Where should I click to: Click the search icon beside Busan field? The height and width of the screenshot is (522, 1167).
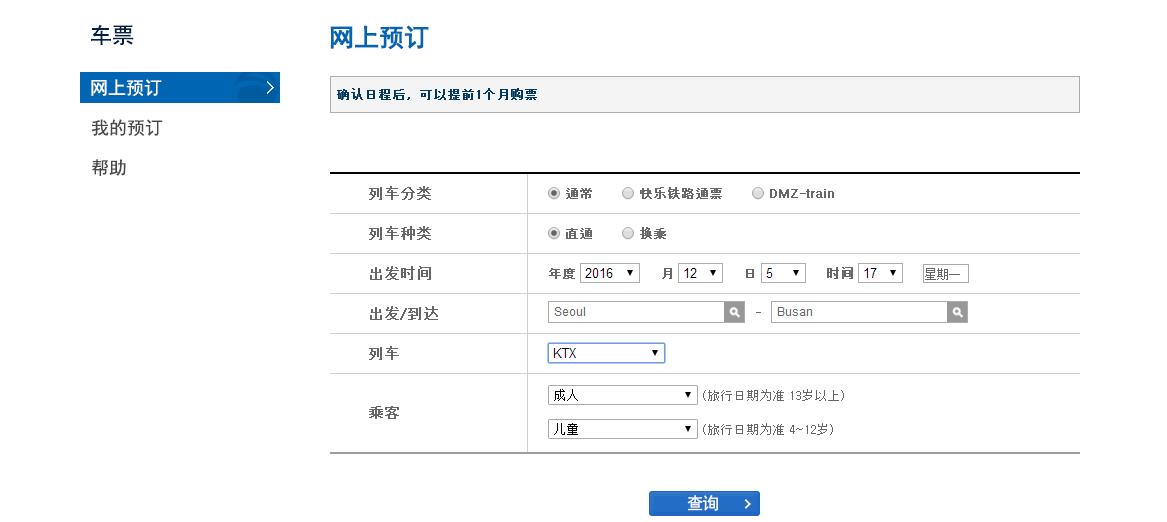tap(957, 313)
